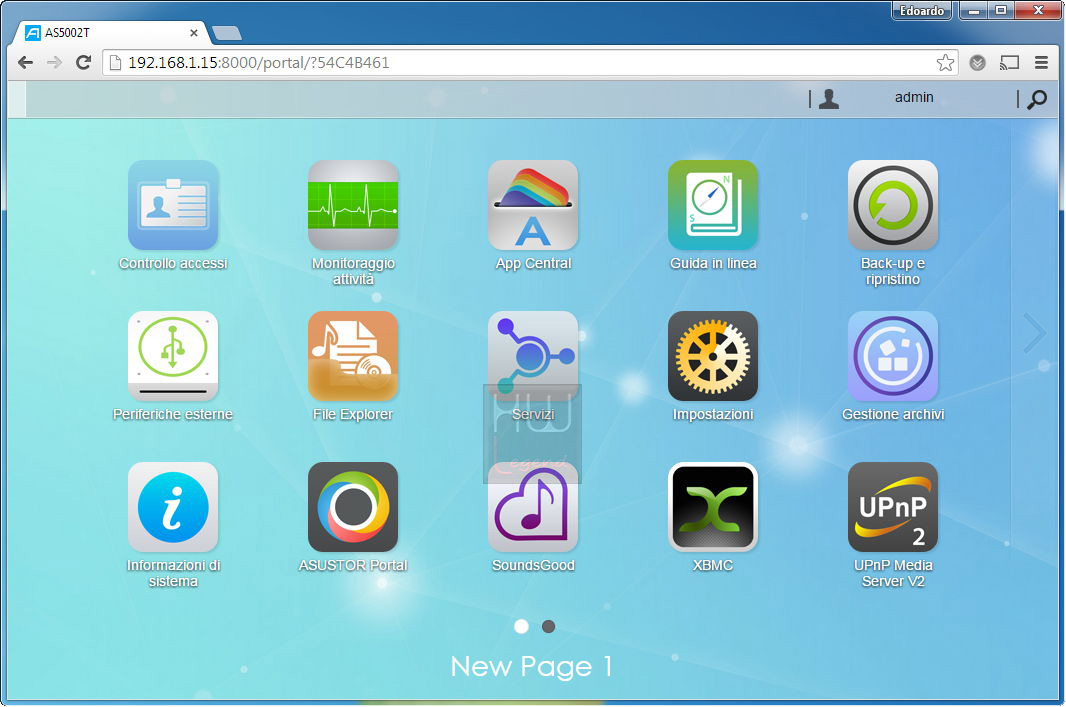Open the Servizi app icon
The width and height of the screenshot is (1066, 707).
coord(533,356)
